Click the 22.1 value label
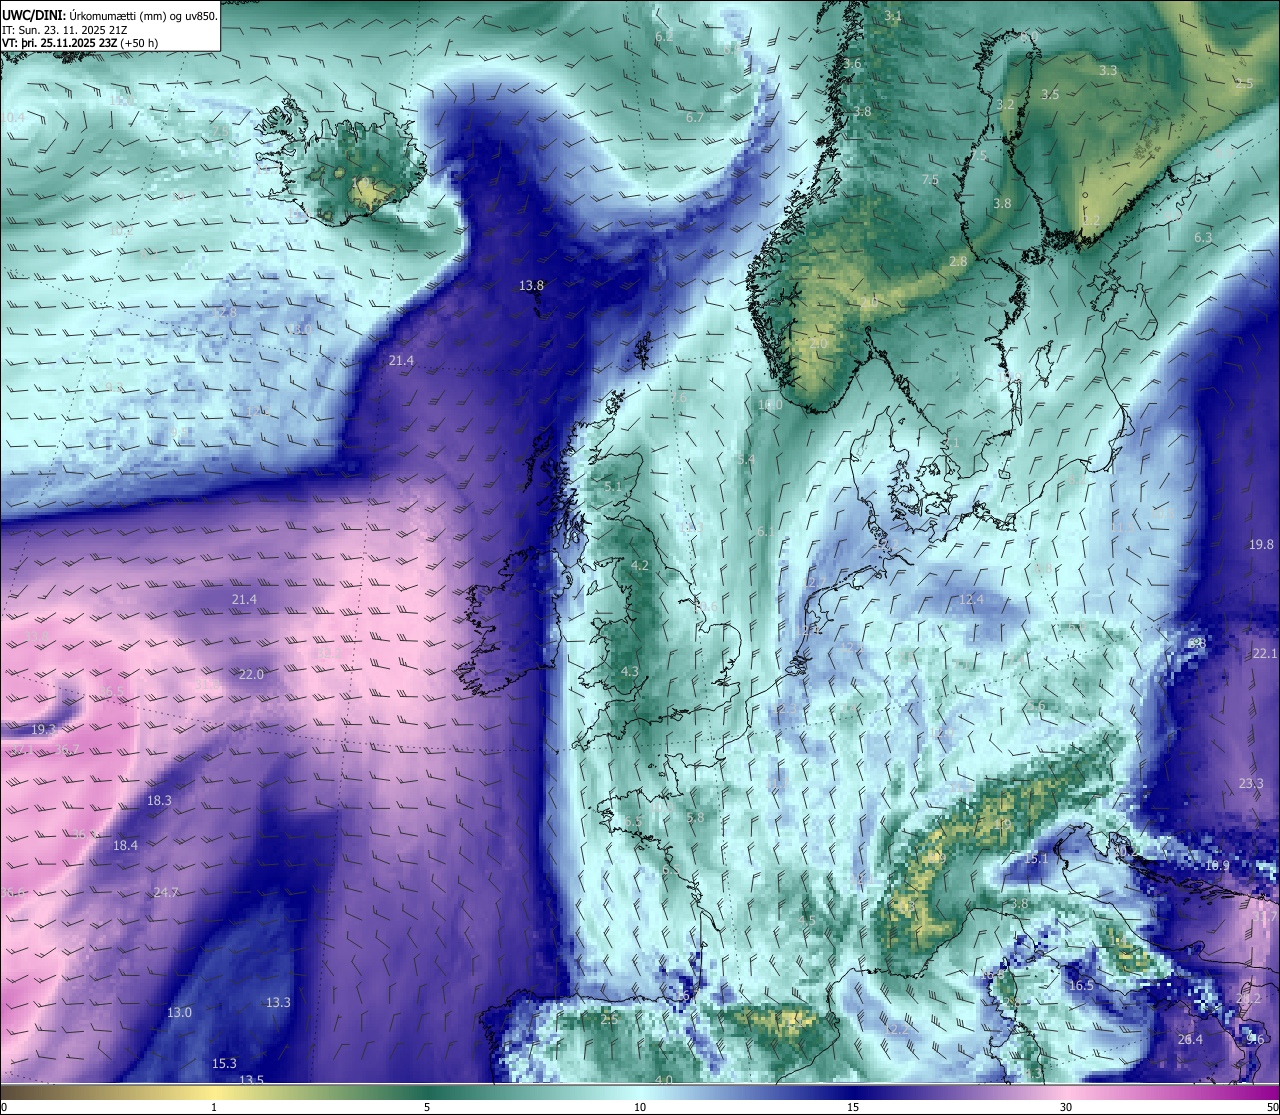 1265,653
